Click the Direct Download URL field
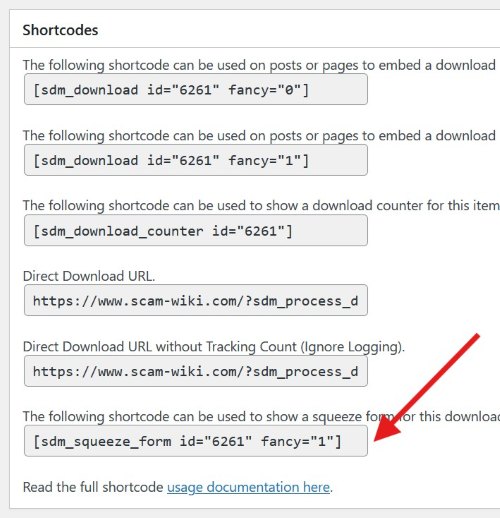The image size is (500, 518). 196,300
